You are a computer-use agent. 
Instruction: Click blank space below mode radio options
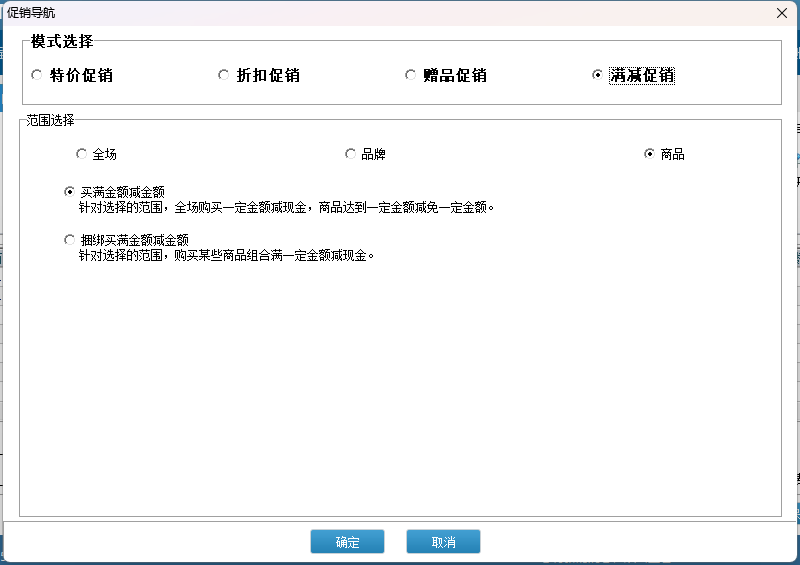click(x=400, y=96)
